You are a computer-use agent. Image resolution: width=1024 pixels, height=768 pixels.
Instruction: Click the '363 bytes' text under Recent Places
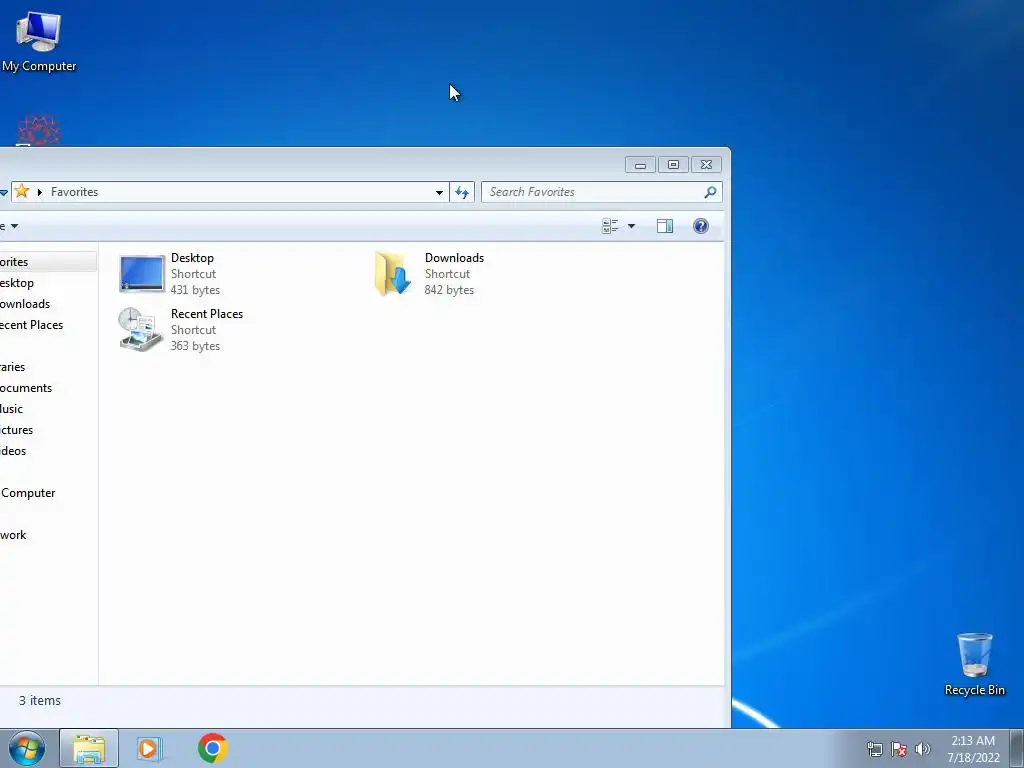pyautogui.click(x=195, y=346)
